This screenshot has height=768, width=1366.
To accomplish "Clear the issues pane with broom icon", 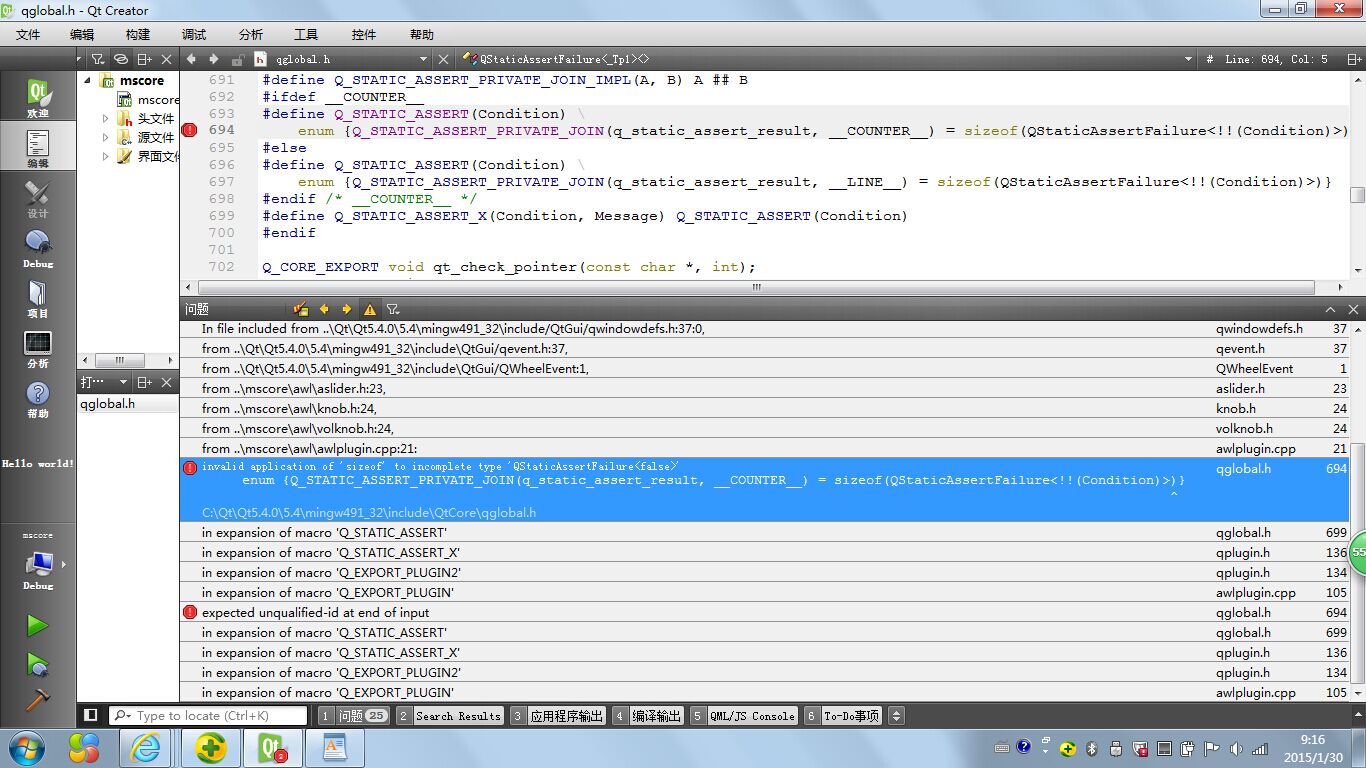I will (301, 309).
